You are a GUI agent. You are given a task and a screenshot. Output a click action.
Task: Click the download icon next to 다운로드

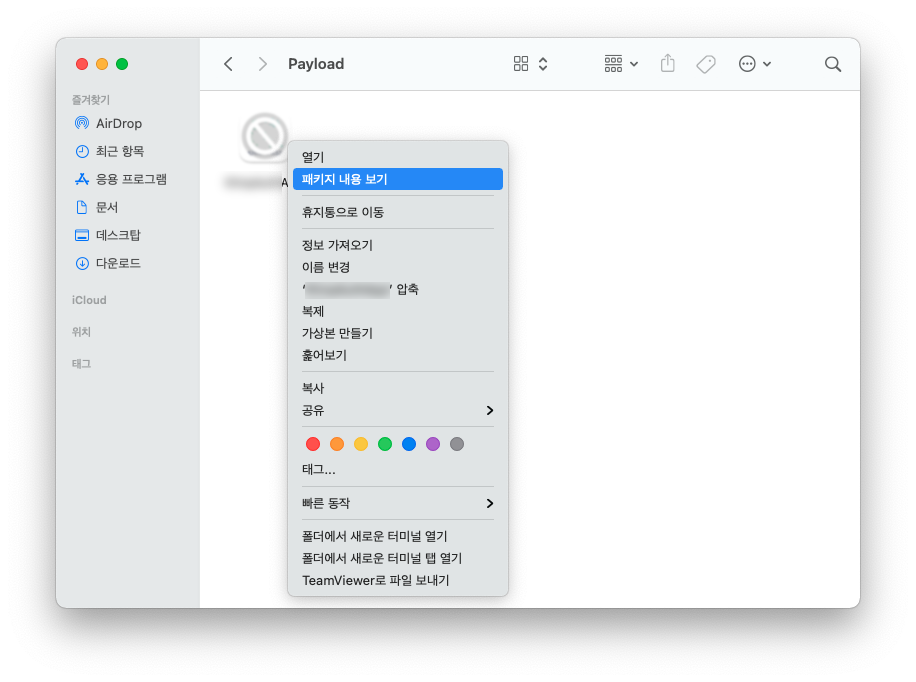pos(82,263)
